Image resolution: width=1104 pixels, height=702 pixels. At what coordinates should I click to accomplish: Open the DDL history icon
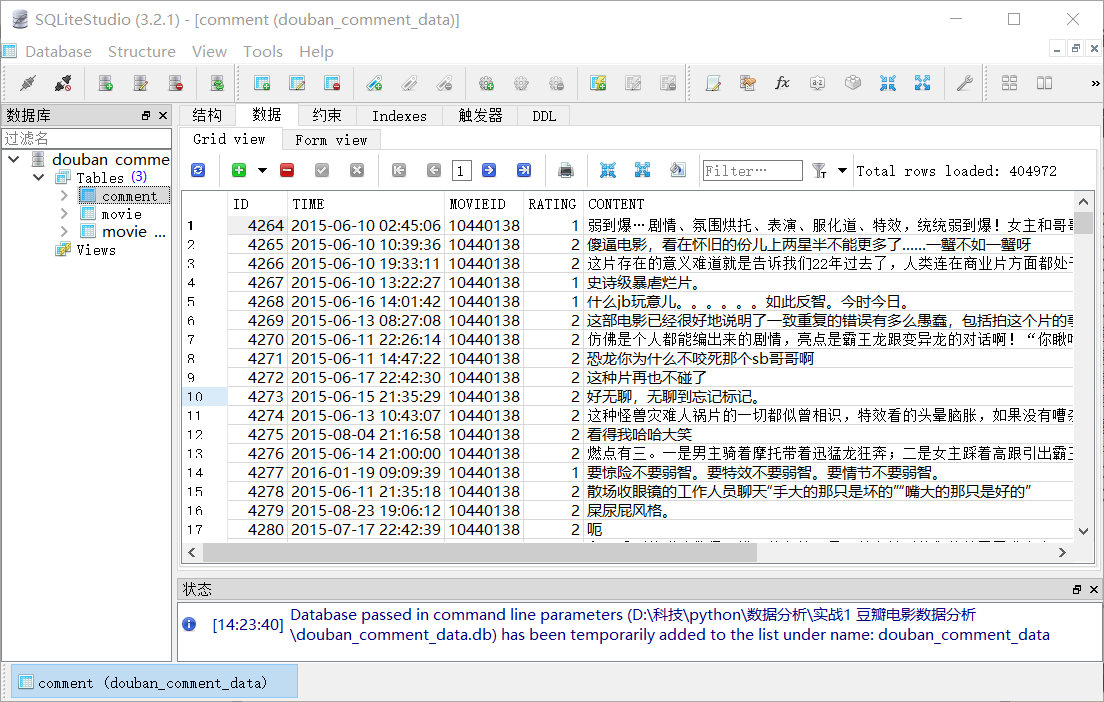[748, 83]
